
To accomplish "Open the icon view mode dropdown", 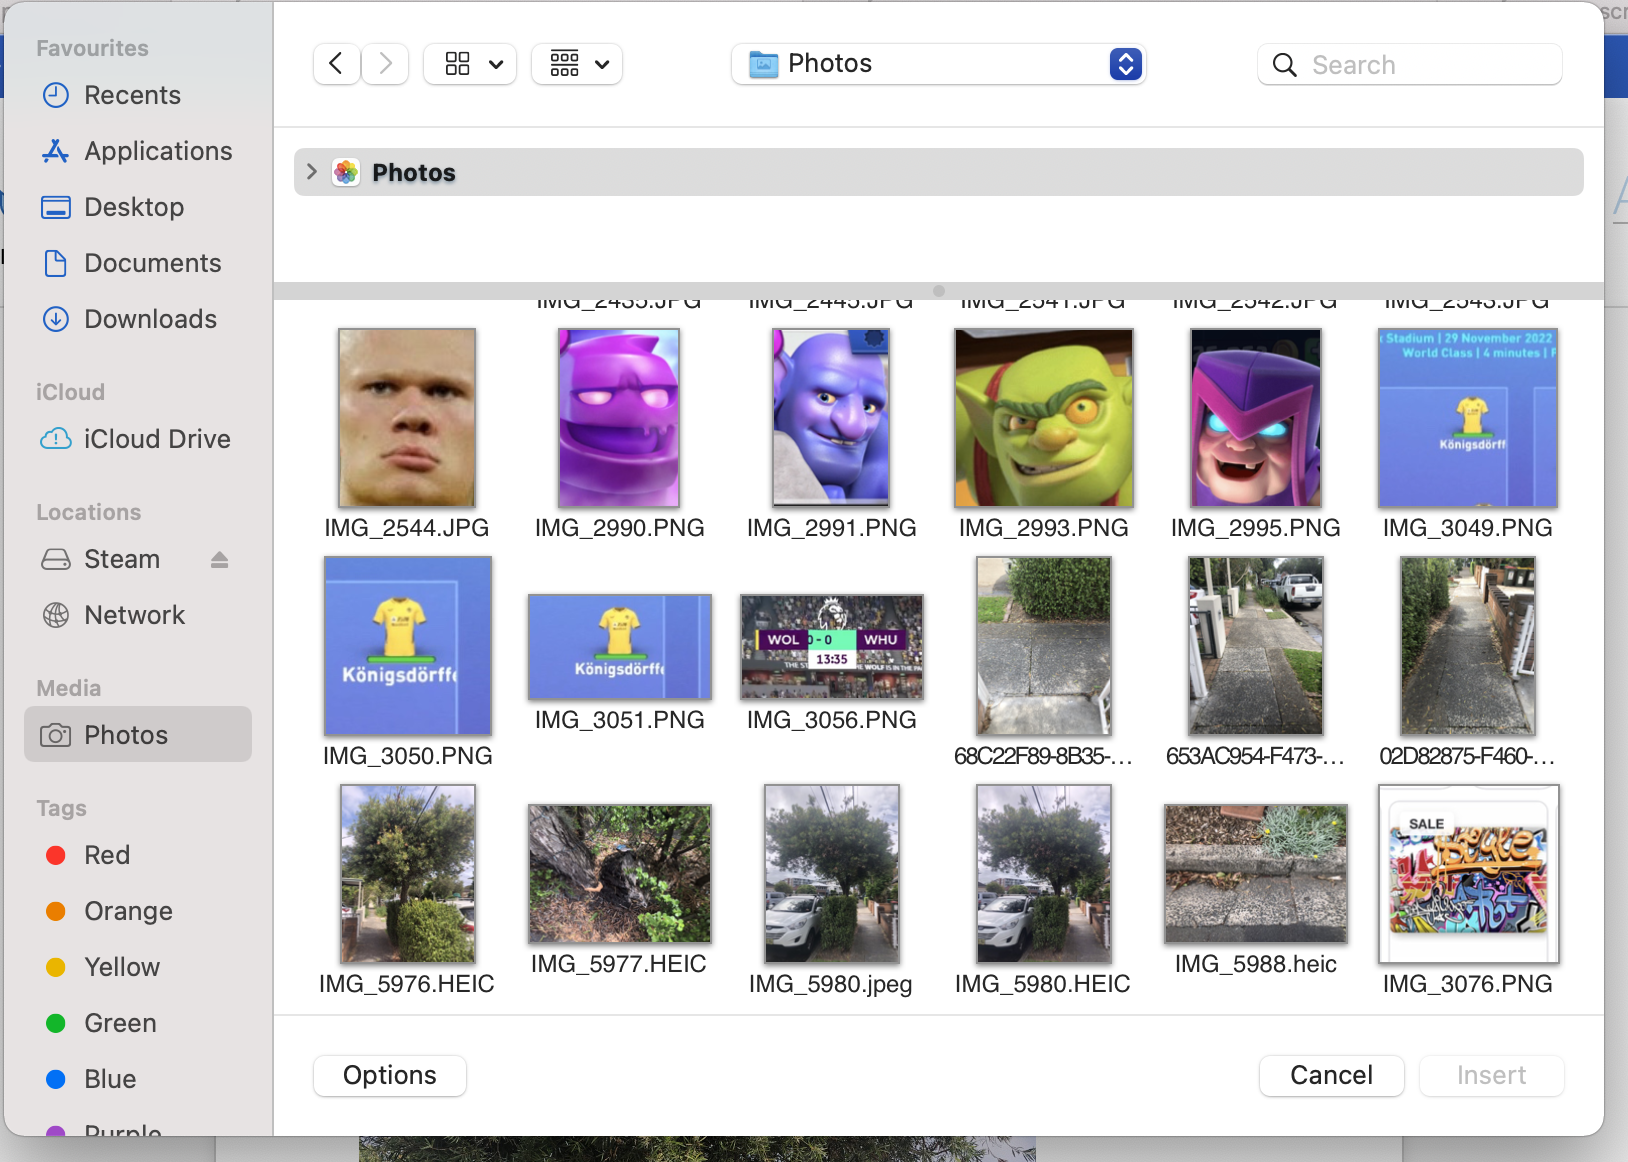I will tap(470, 64).
